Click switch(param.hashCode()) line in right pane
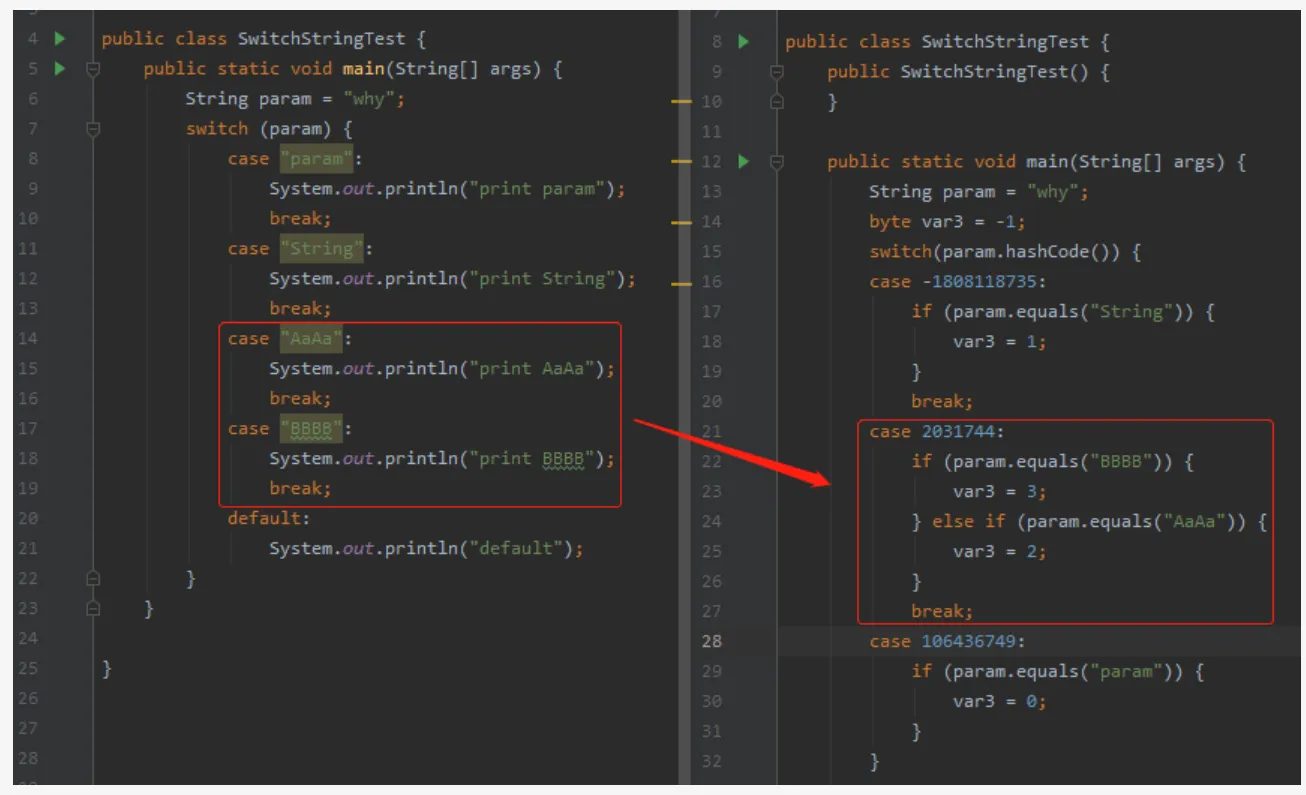Image resolution: width=1306 pixels, height=795 pixels. [x=1005, y=252]
